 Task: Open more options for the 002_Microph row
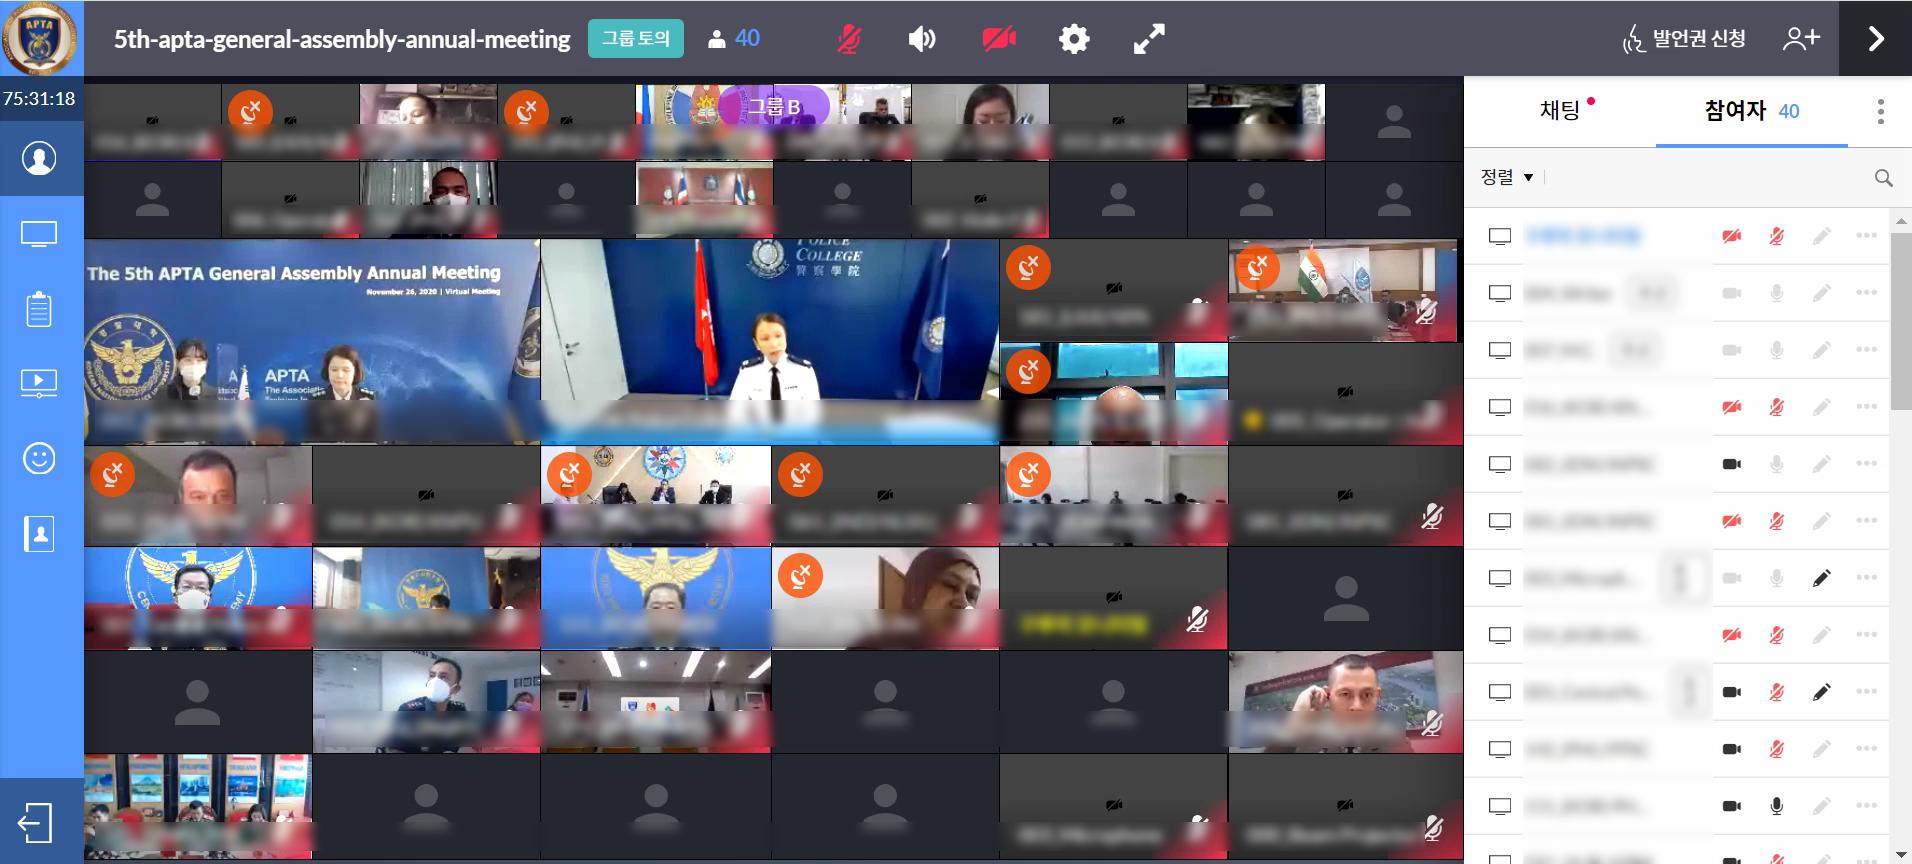1866,578
